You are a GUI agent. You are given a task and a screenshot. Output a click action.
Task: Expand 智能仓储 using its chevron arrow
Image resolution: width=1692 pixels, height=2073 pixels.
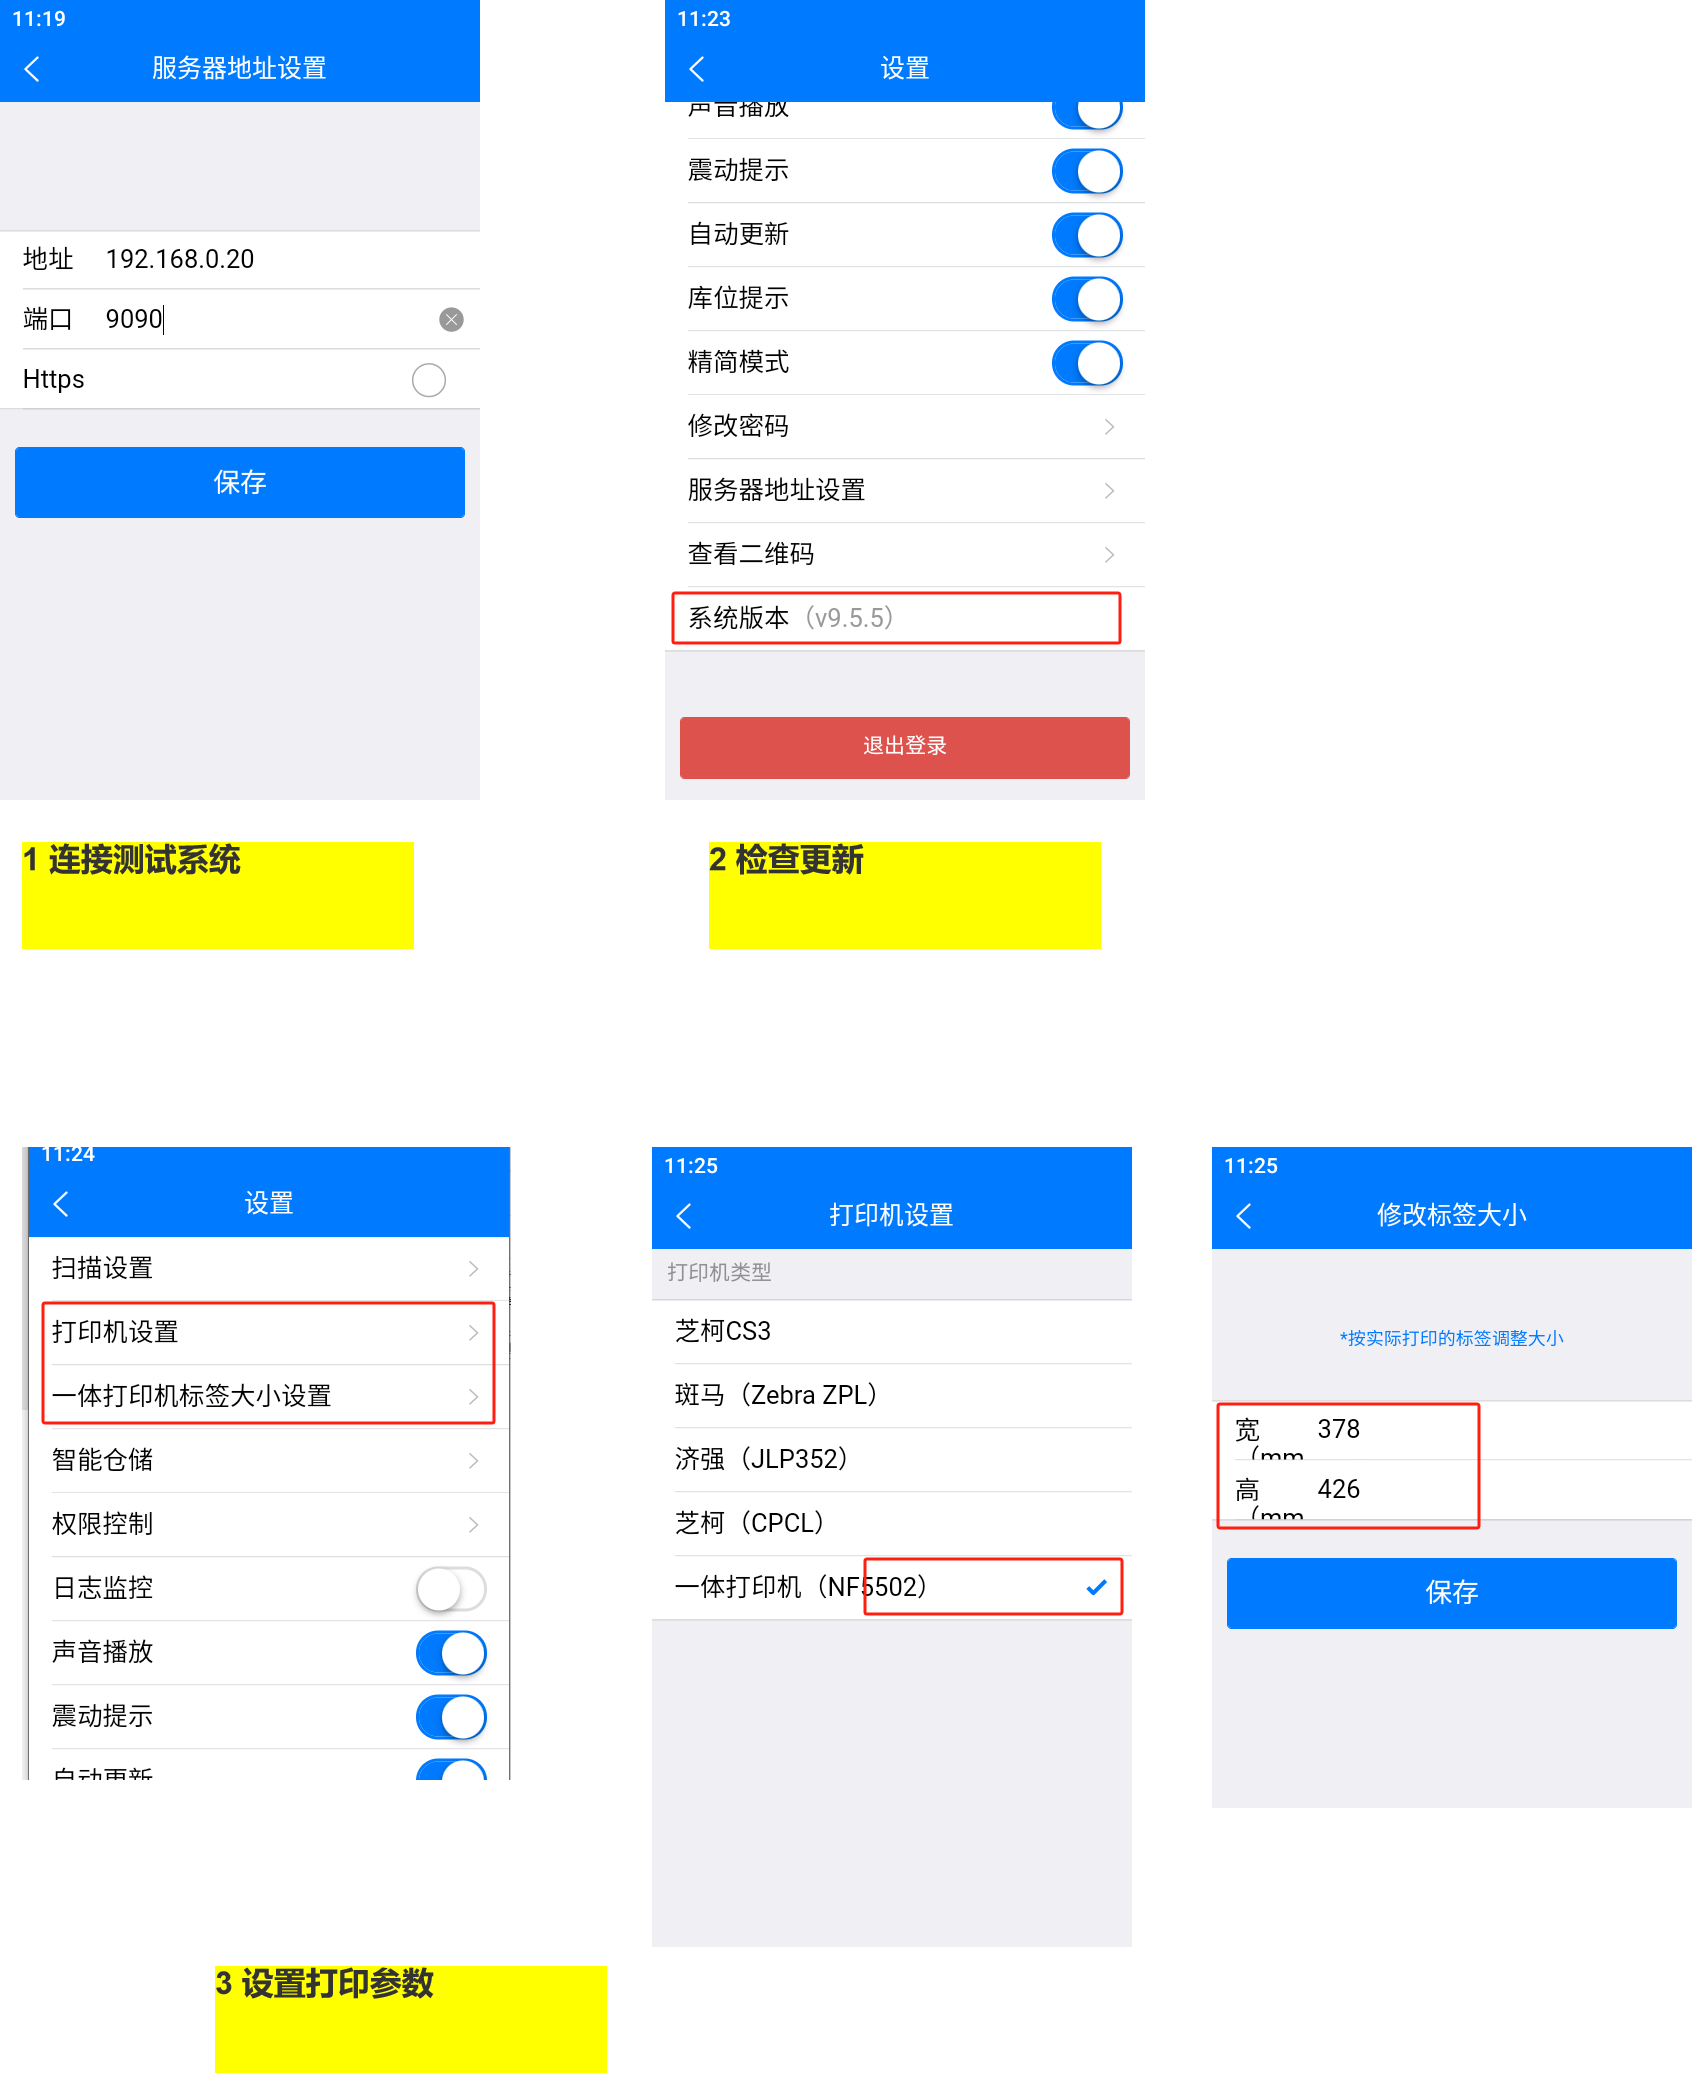pos(473,1461)
